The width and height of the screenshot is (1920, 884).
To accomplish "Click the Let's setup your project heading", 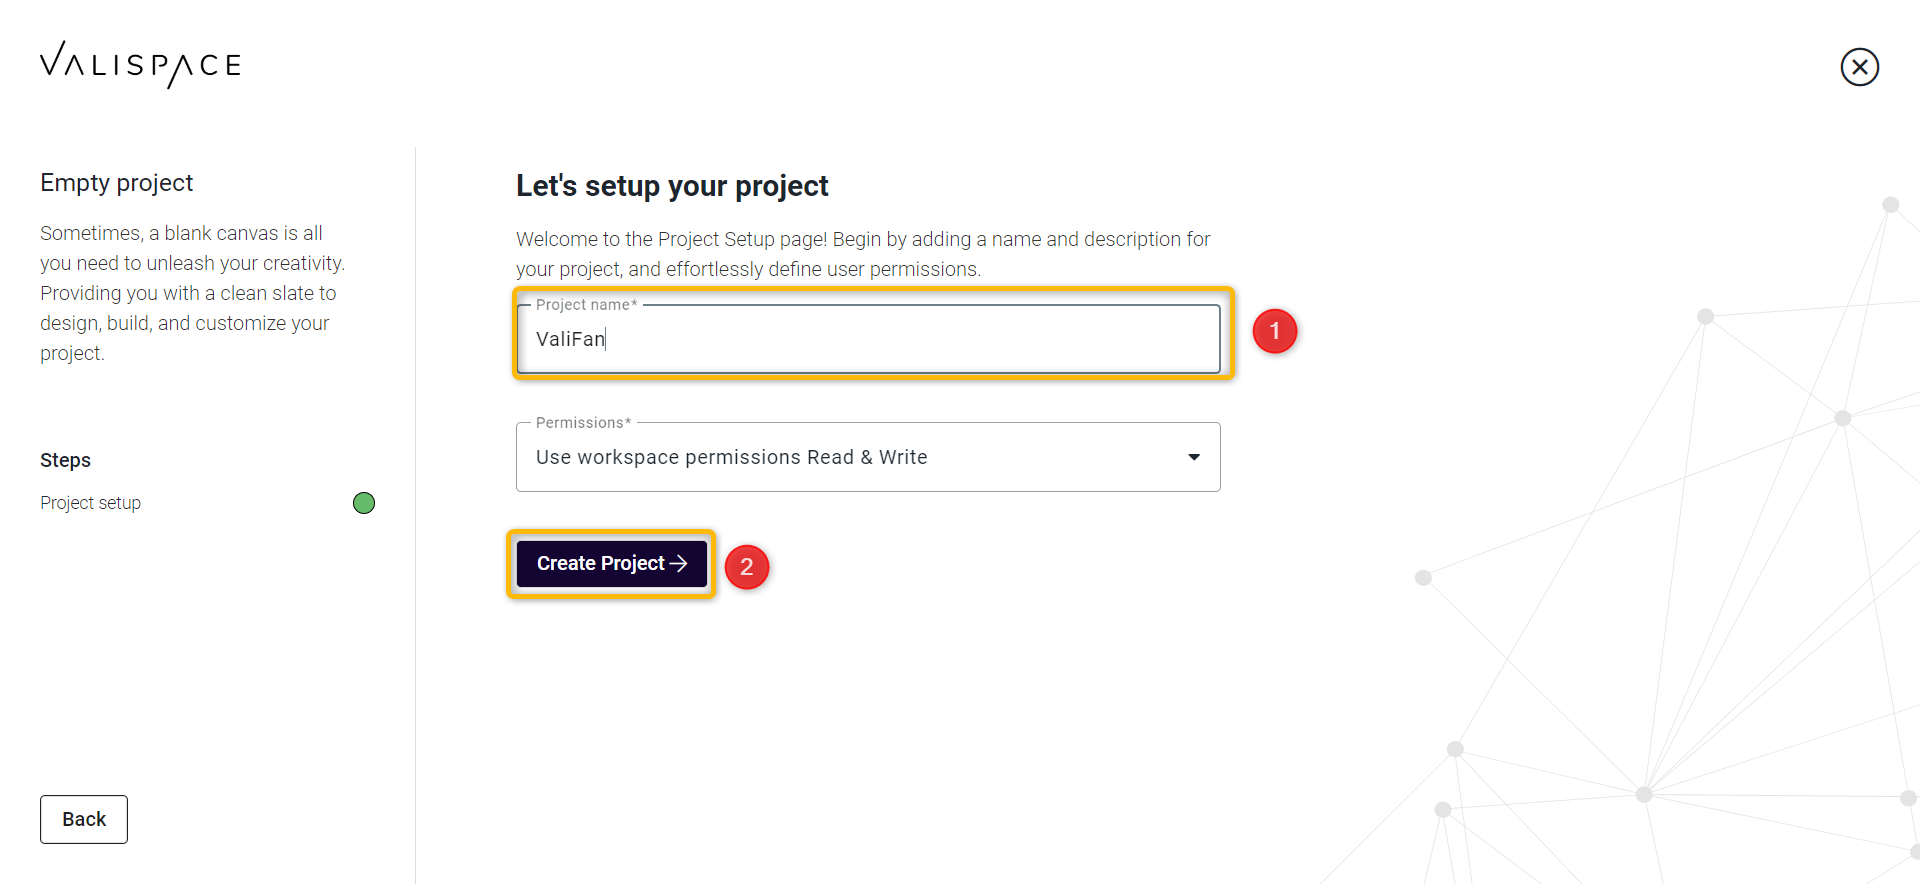I will click(672, 186).
